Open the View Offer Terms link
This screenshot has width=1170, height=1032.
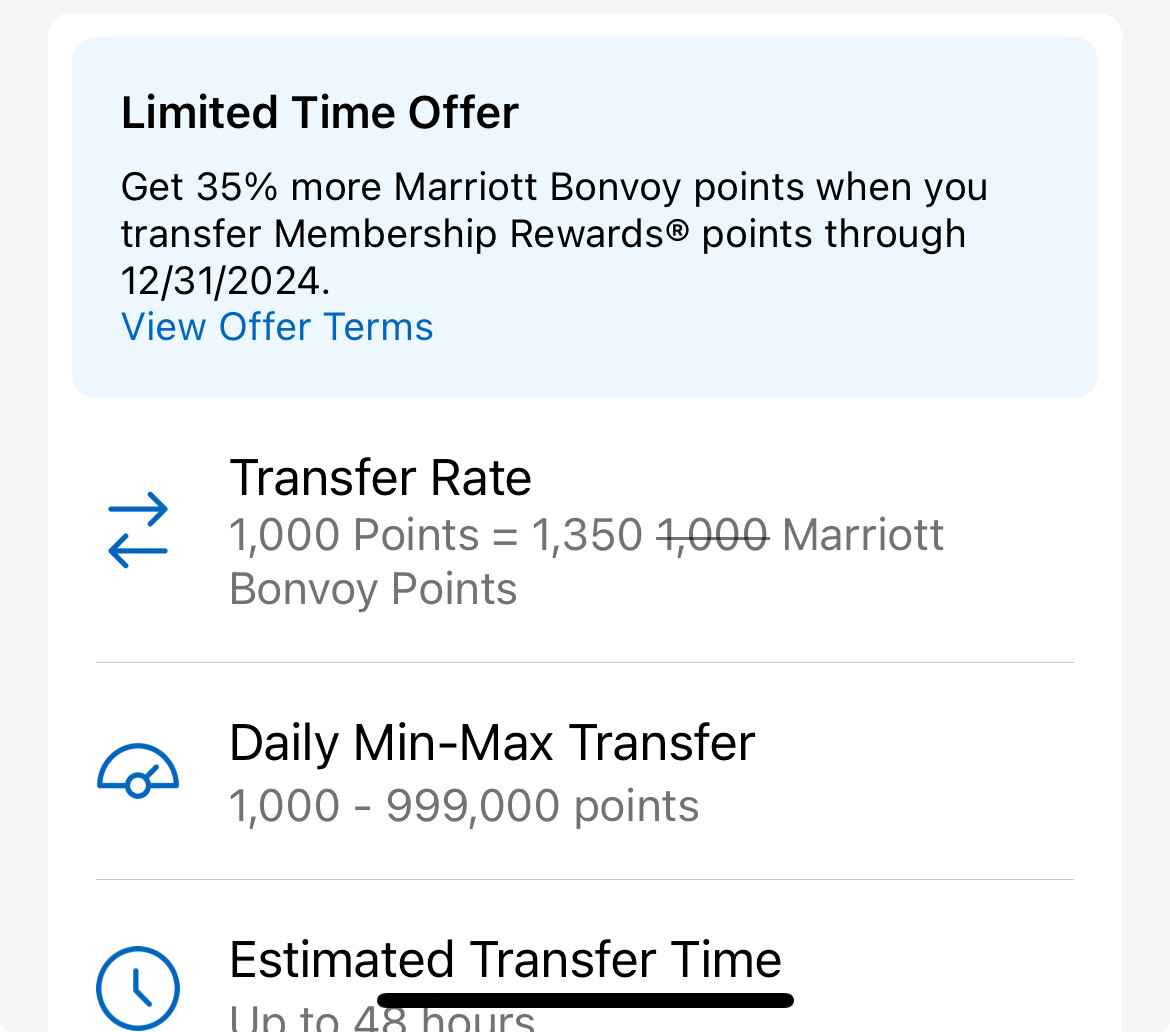(x=277, y=327)
